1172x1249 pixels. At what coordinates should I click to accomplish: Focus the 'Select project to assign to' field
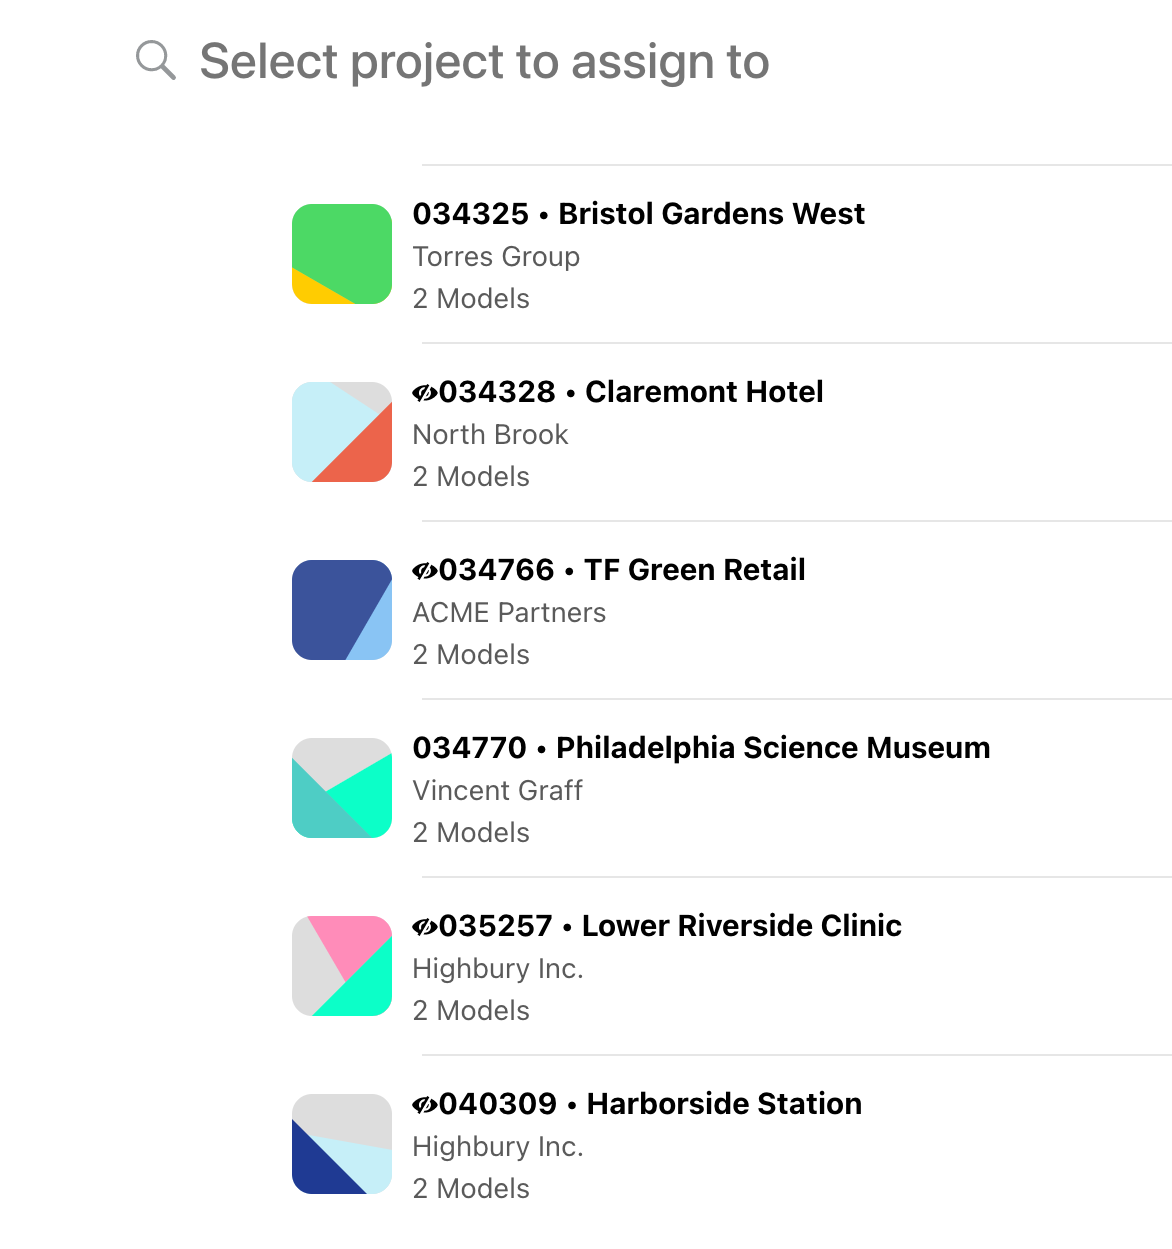(484, 62)
